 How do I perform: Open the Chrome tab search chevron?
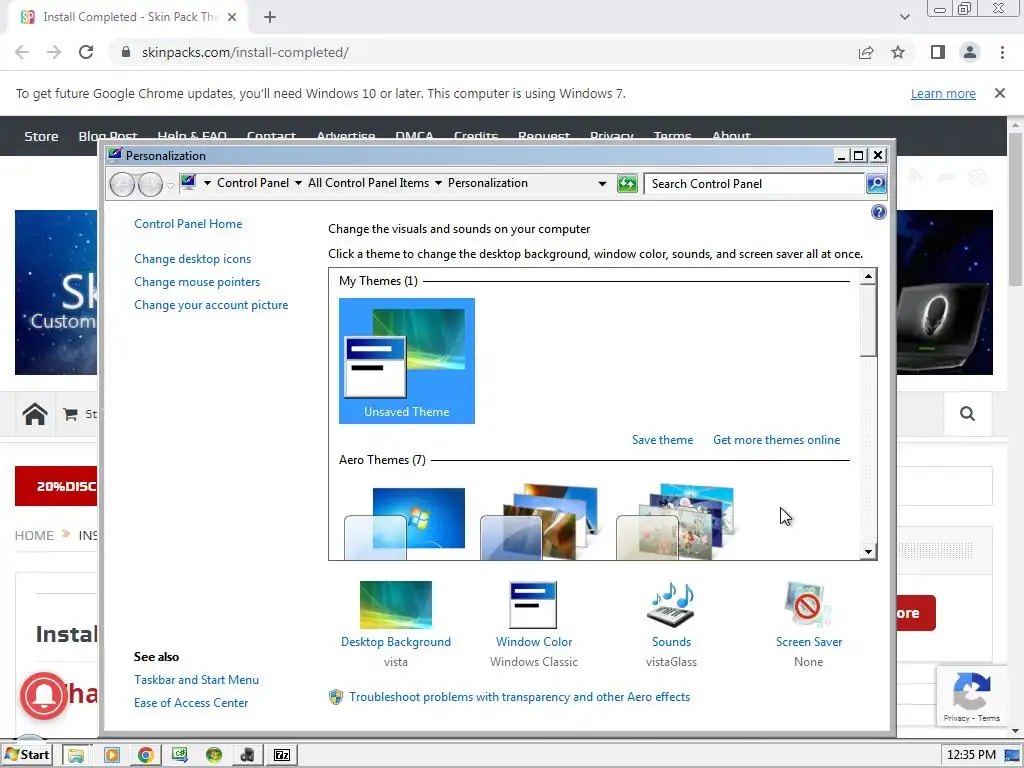tap(904, 17)
